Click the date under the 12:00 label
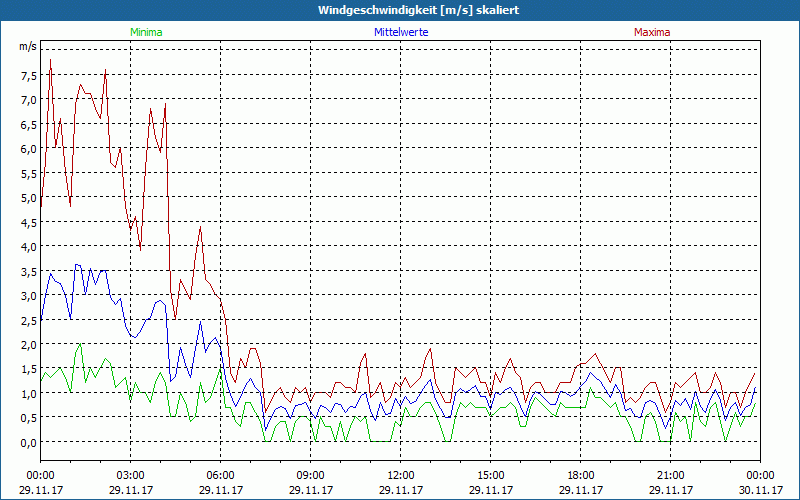Viewport: 800px width, 500px height. [401, 490]
